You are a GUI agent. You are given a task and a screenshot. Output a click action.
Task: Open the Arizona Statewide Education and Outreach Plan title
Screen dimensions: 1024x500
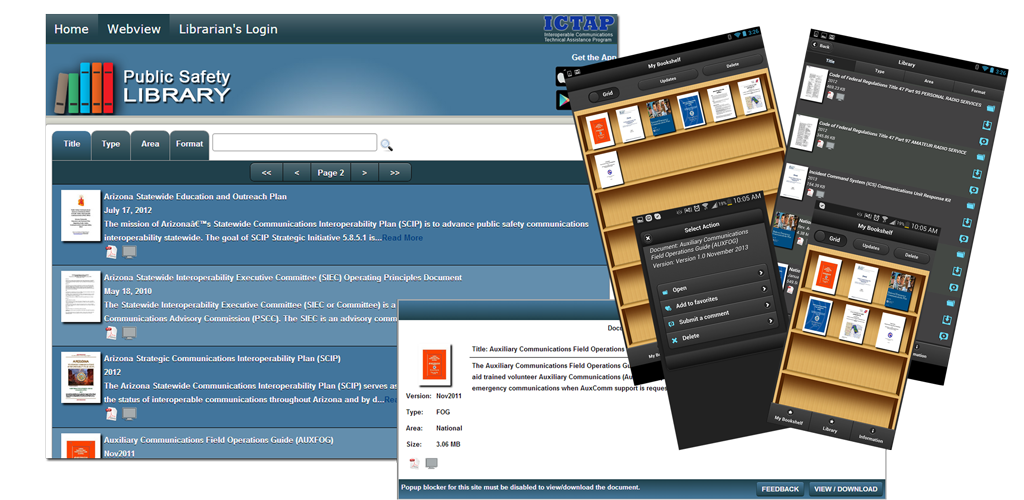pos(195,196)
